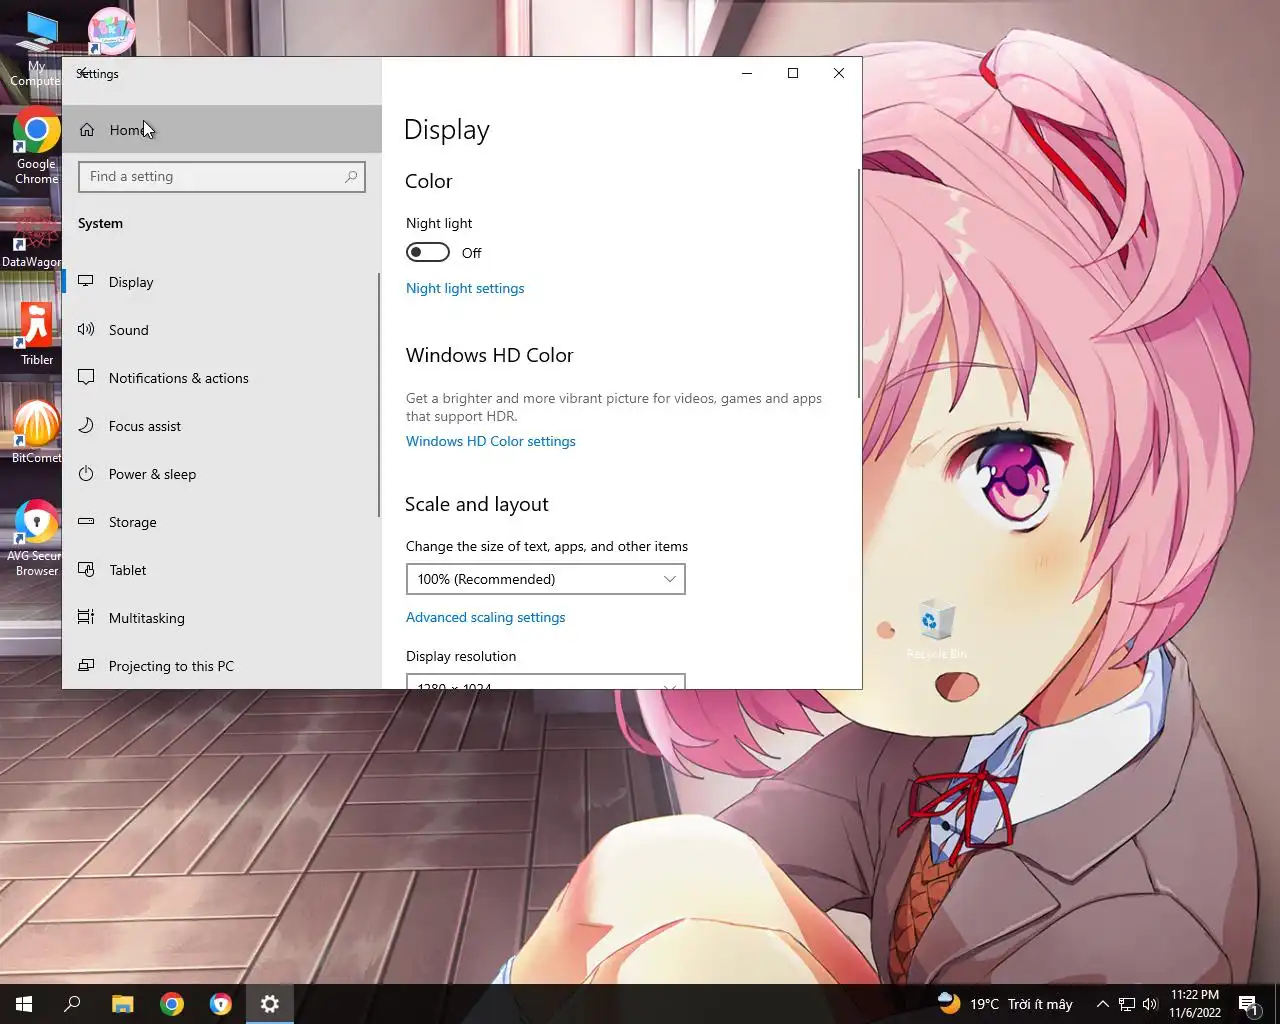1280x1024 pixels.
Task: Open the volume control in system tray
Action: click(1150, 1004)
